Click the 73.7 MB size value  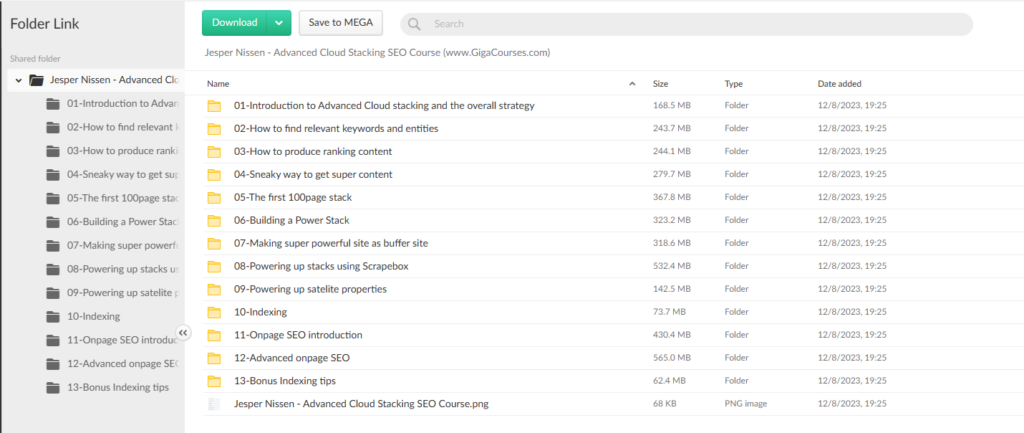[669, 312]
